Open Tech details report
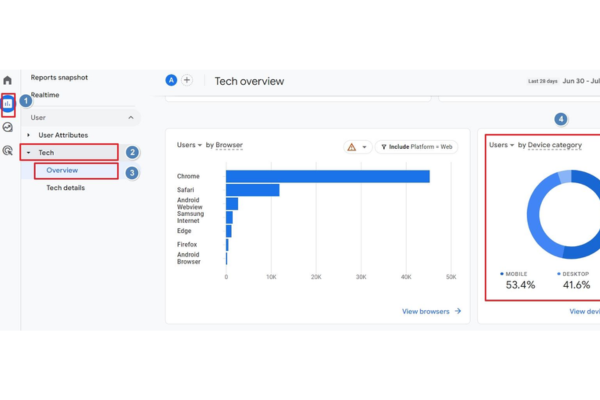Viewport: 600px width, 400px height. [65, 188]
